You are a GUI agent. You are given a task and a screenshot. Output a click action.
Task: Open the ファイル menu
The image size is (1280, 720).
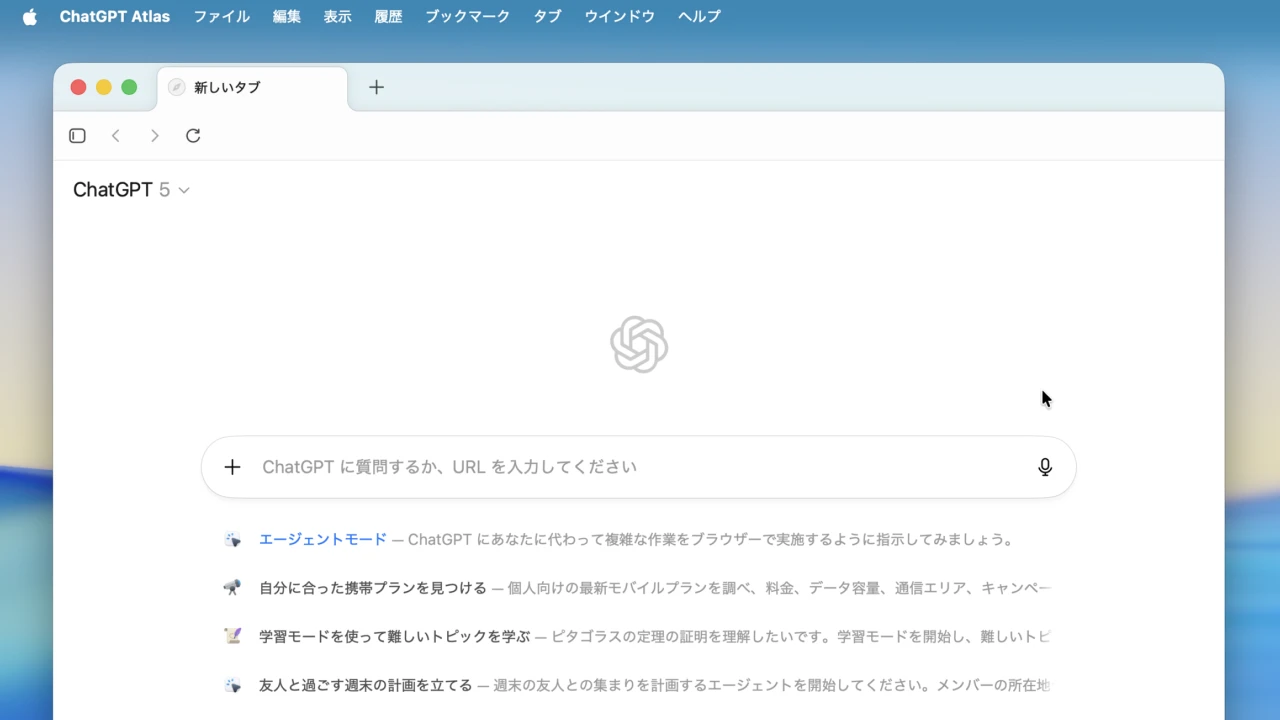tap(221, 17)
